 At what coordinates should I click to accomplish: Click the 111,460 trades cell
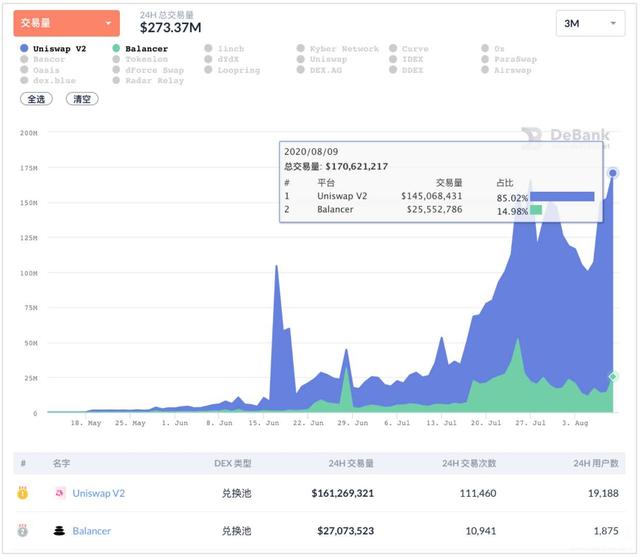pos(478,493)
